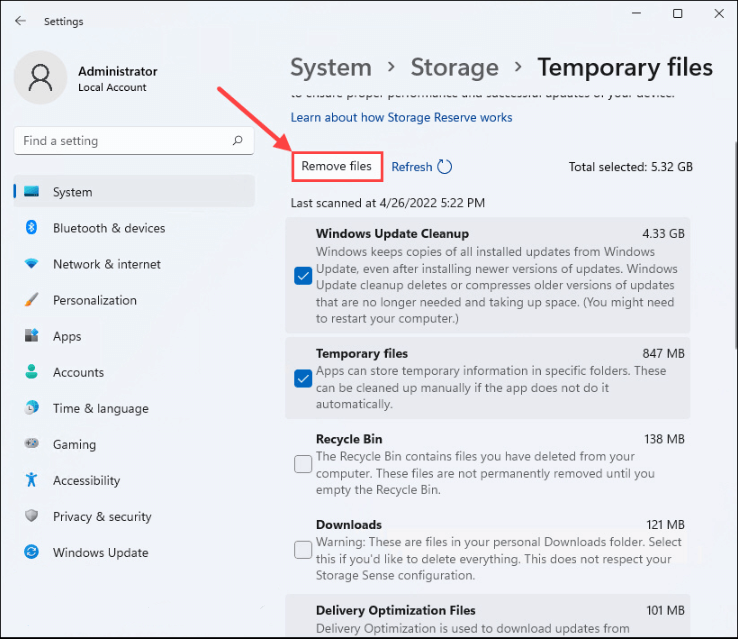Uncheck the Windows Update Cleanup checkbox
Viewport: 738px width, 639px height.
point(303,276)
